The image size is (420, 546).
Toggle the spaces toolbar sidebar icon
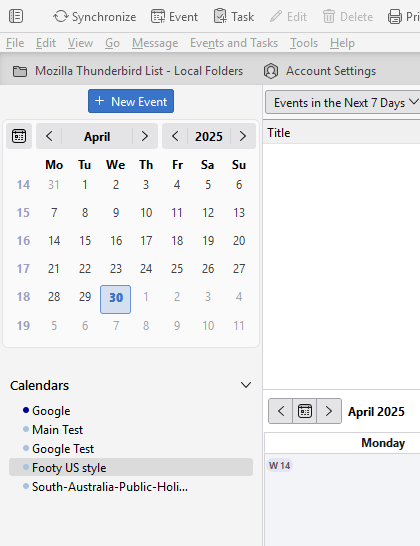pos(16,16)
